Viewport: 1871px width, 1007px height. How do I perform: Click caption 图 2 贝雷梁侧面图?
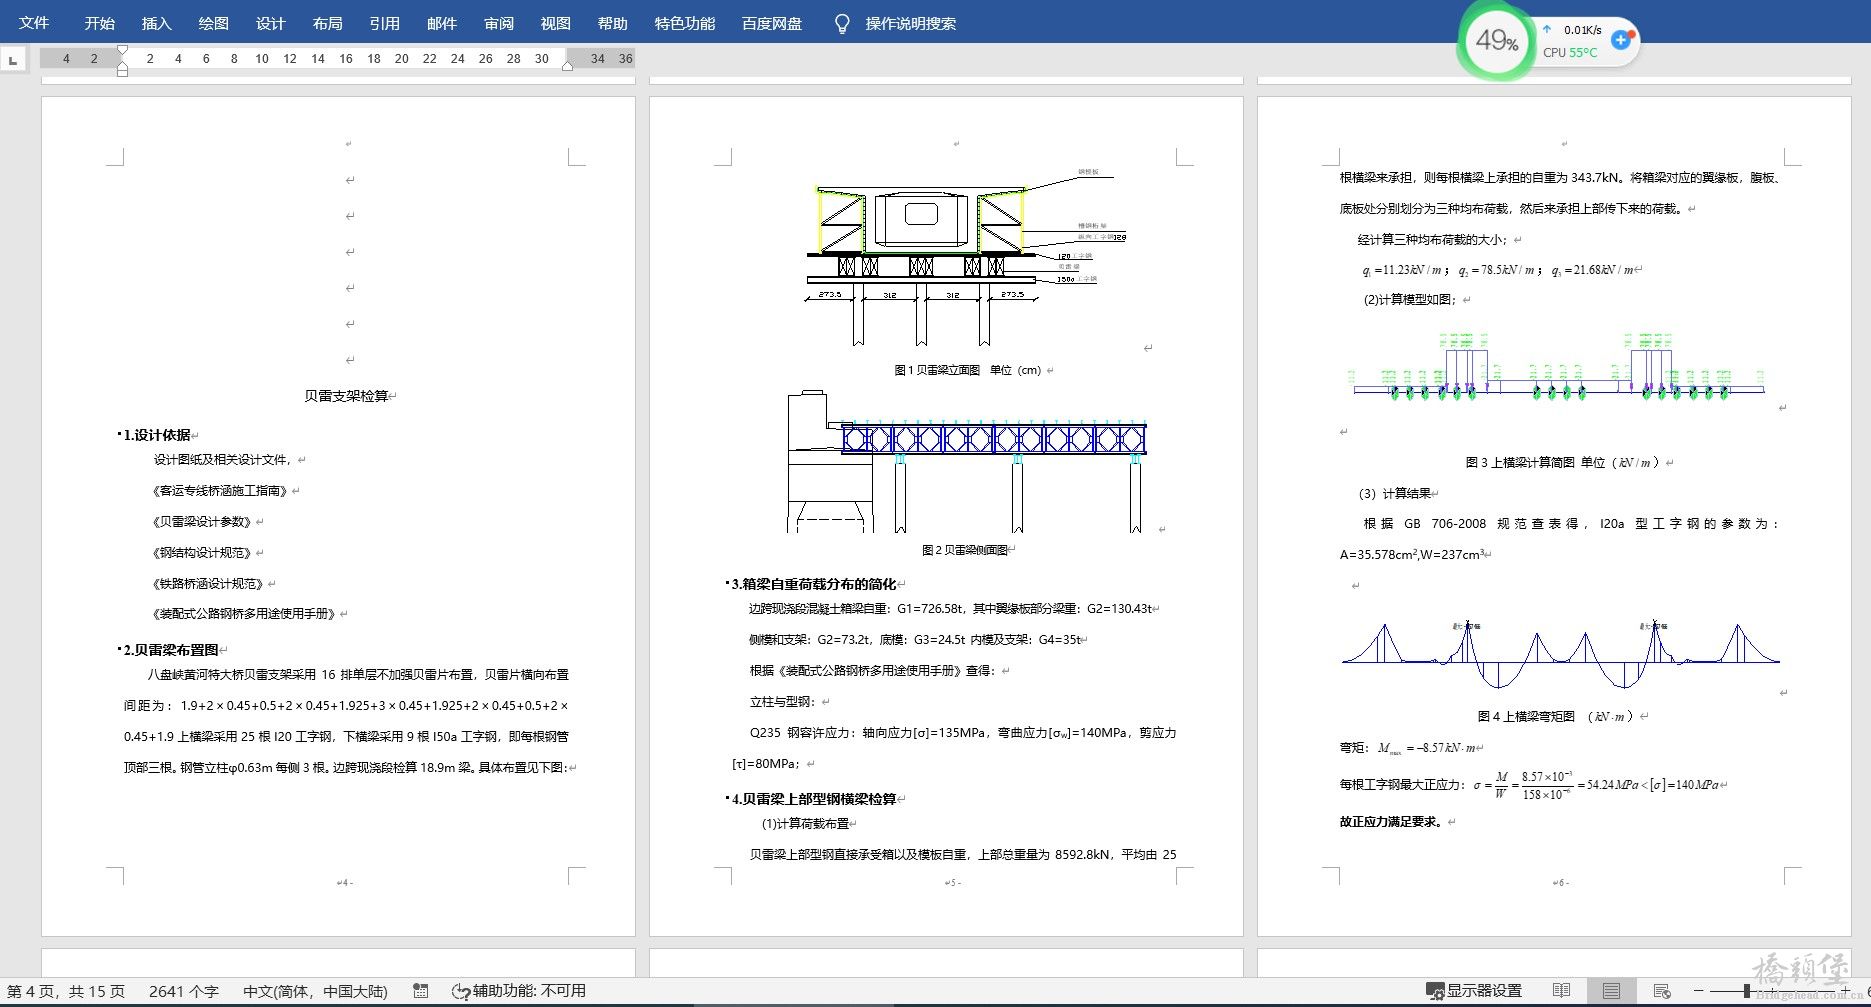point(964,550)
